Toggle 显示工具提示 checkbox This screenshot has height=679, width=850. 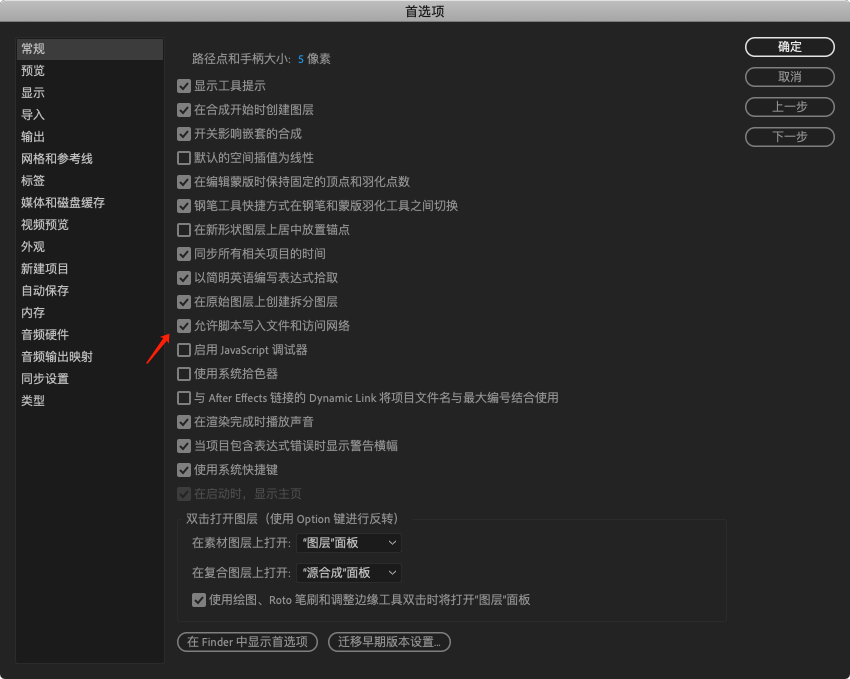(x=184, y=86)
